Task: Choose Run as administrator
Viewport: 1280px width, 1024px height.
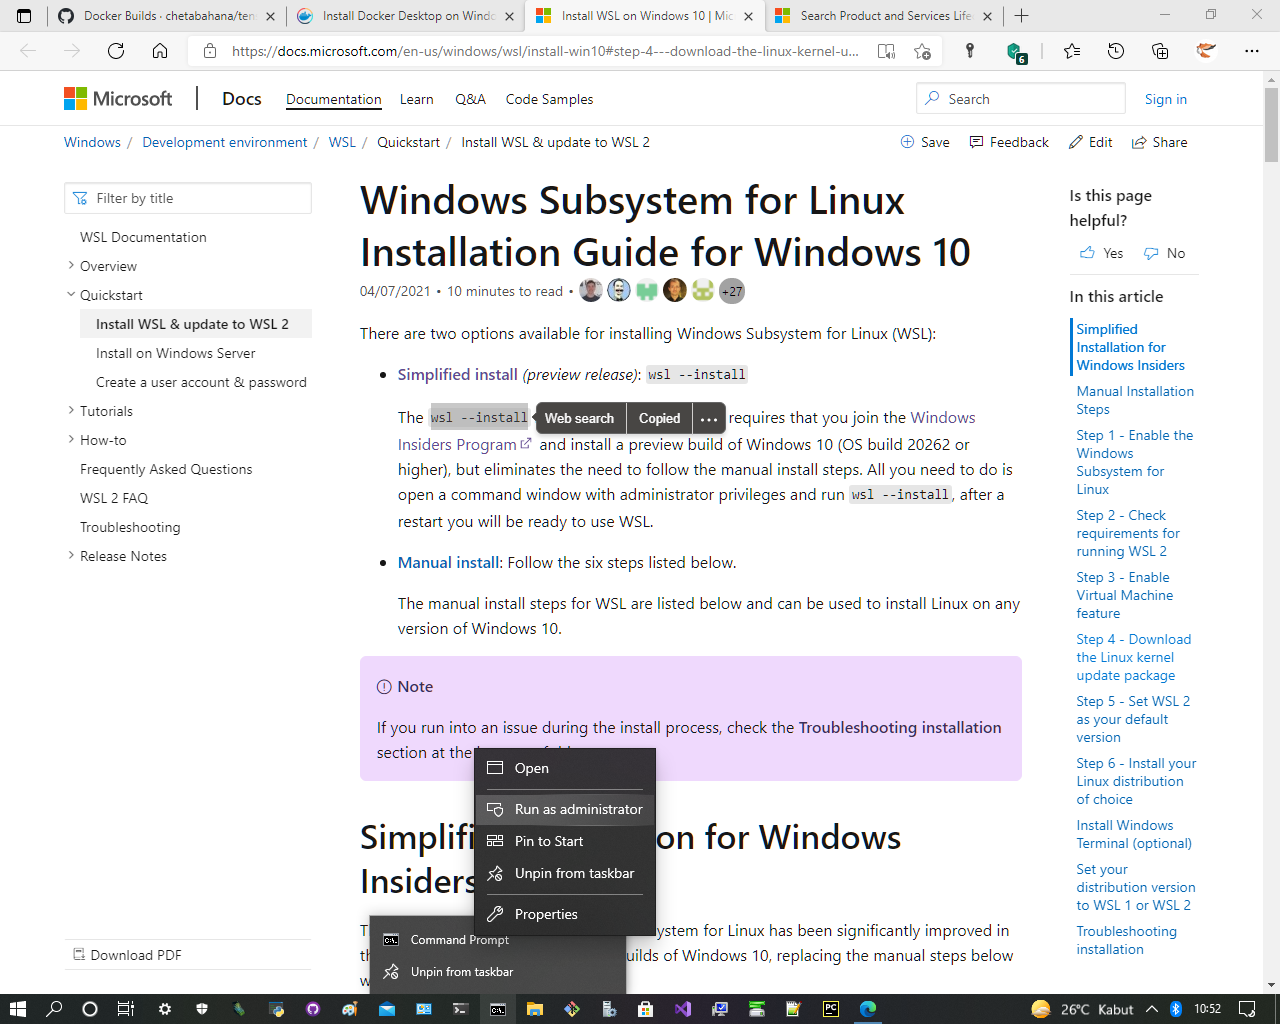Action: point(565,809)
